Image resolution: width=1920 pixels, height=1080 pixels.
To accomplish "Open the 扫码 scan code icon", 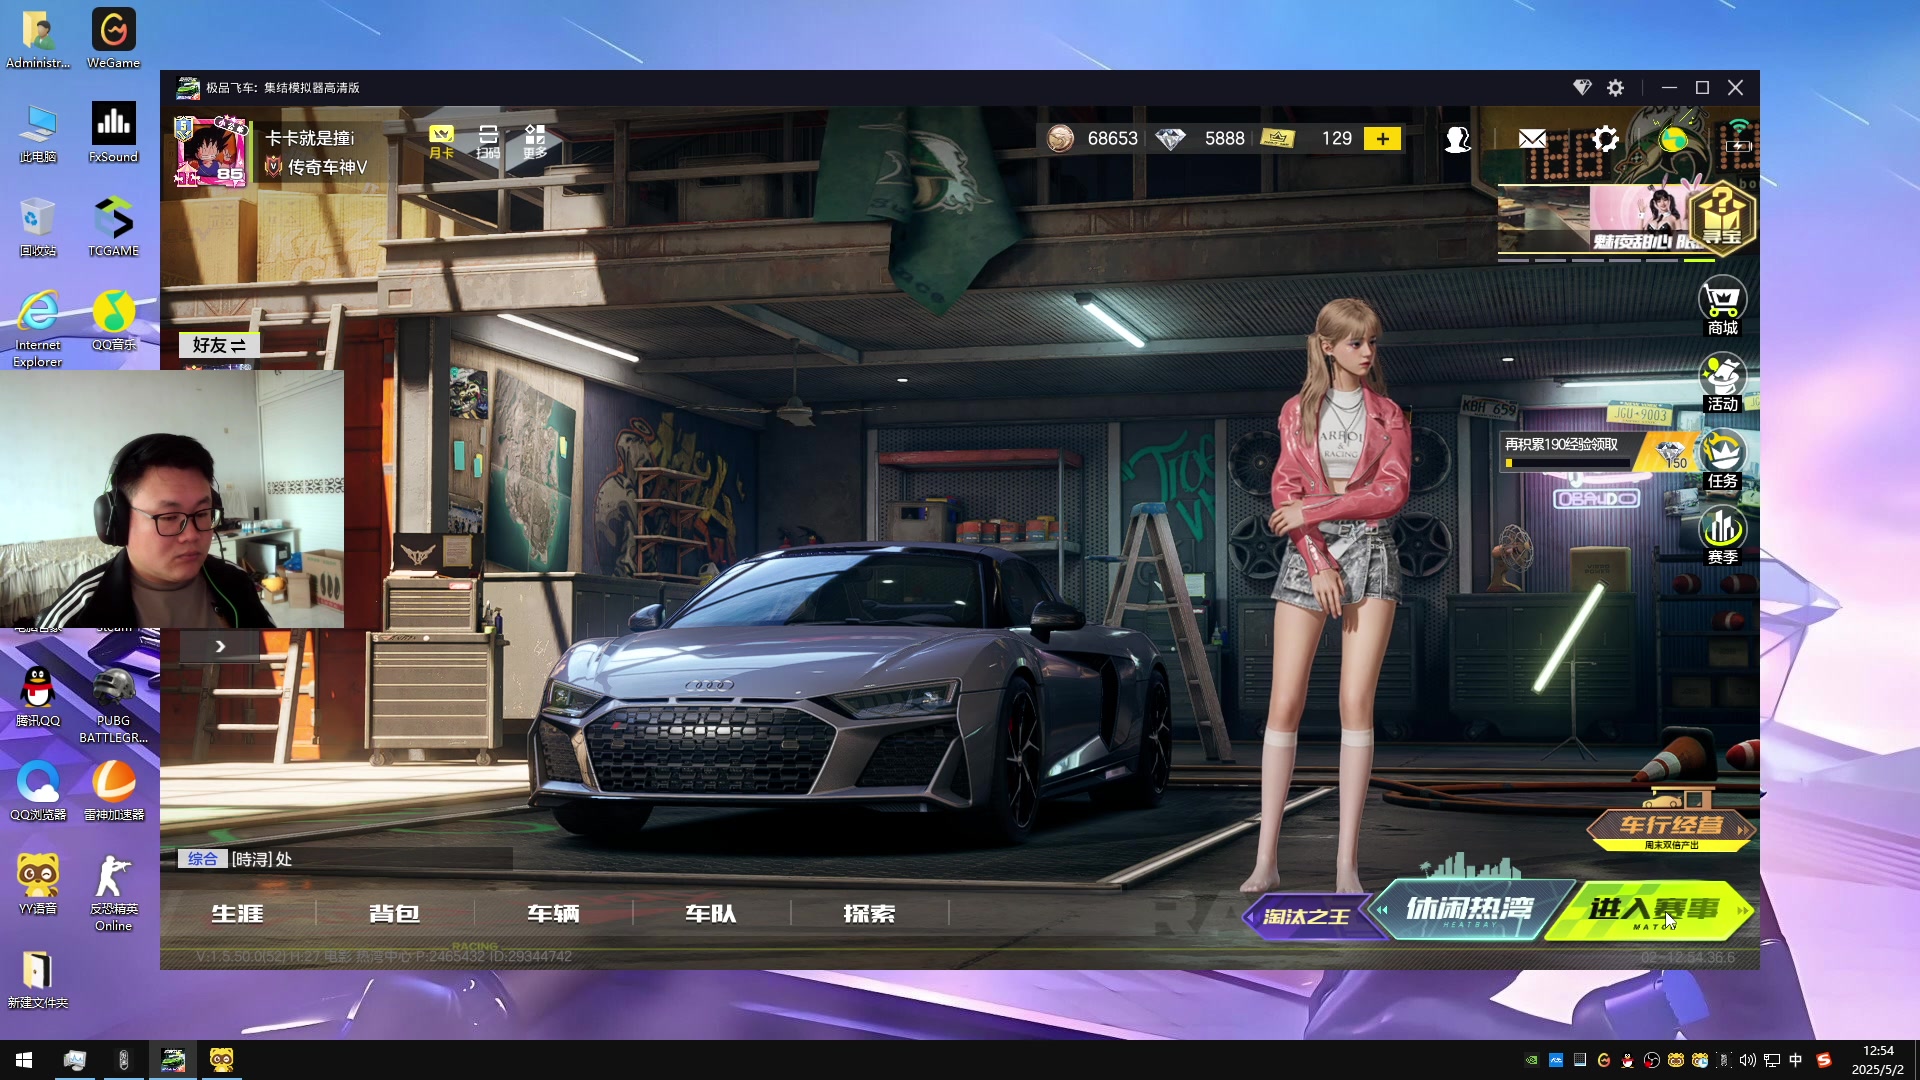I will (488, 142).
